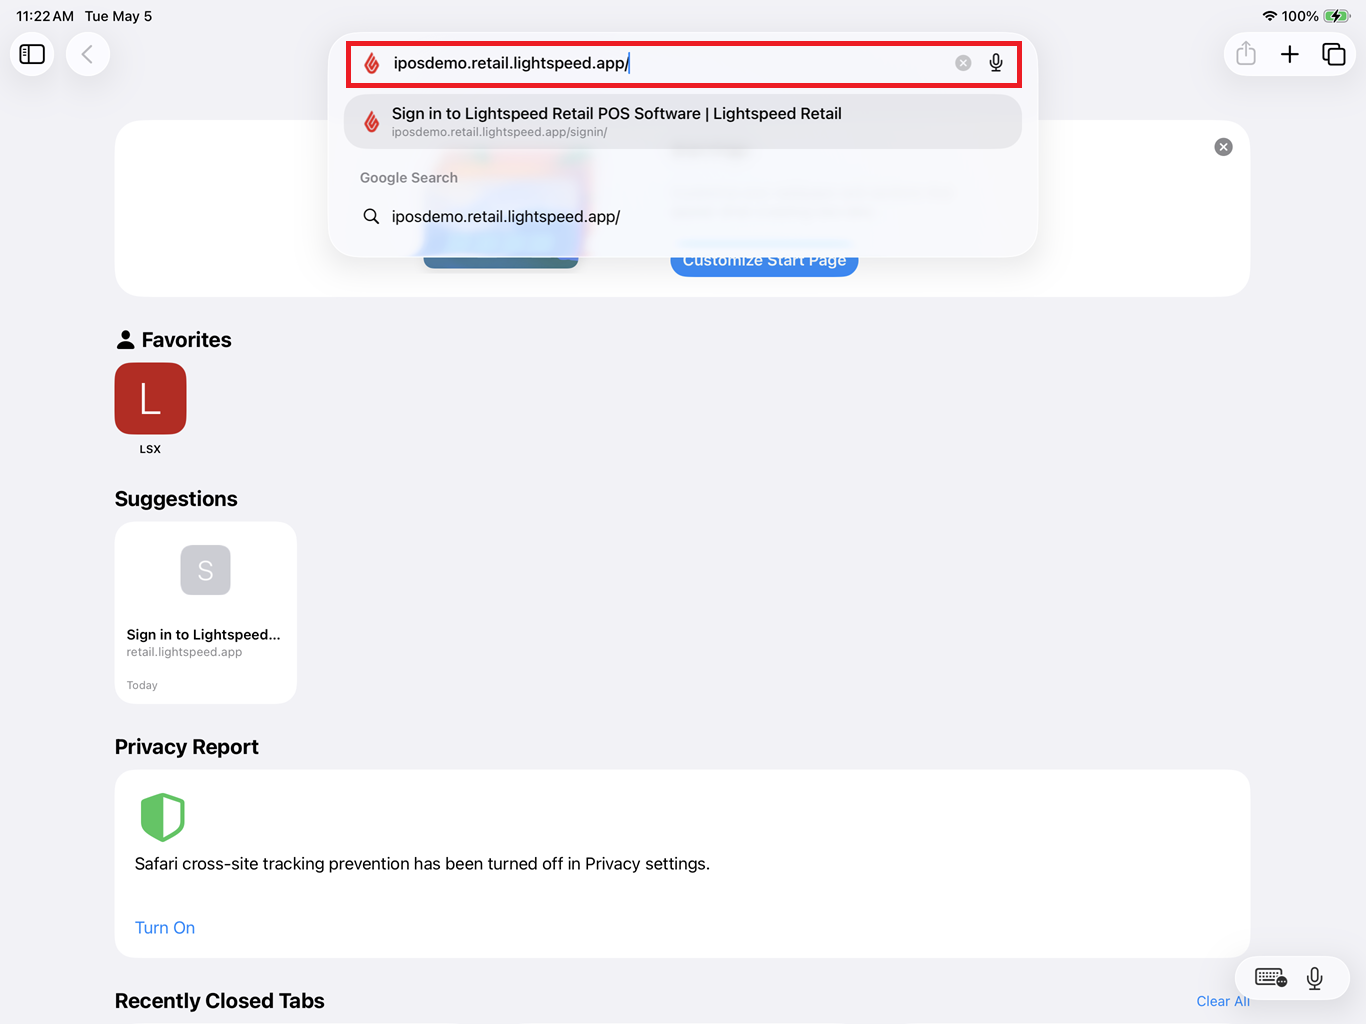1366x1024 pixels.
Task: Start dictation from floating microphone
Action: tap(1315, 978)
